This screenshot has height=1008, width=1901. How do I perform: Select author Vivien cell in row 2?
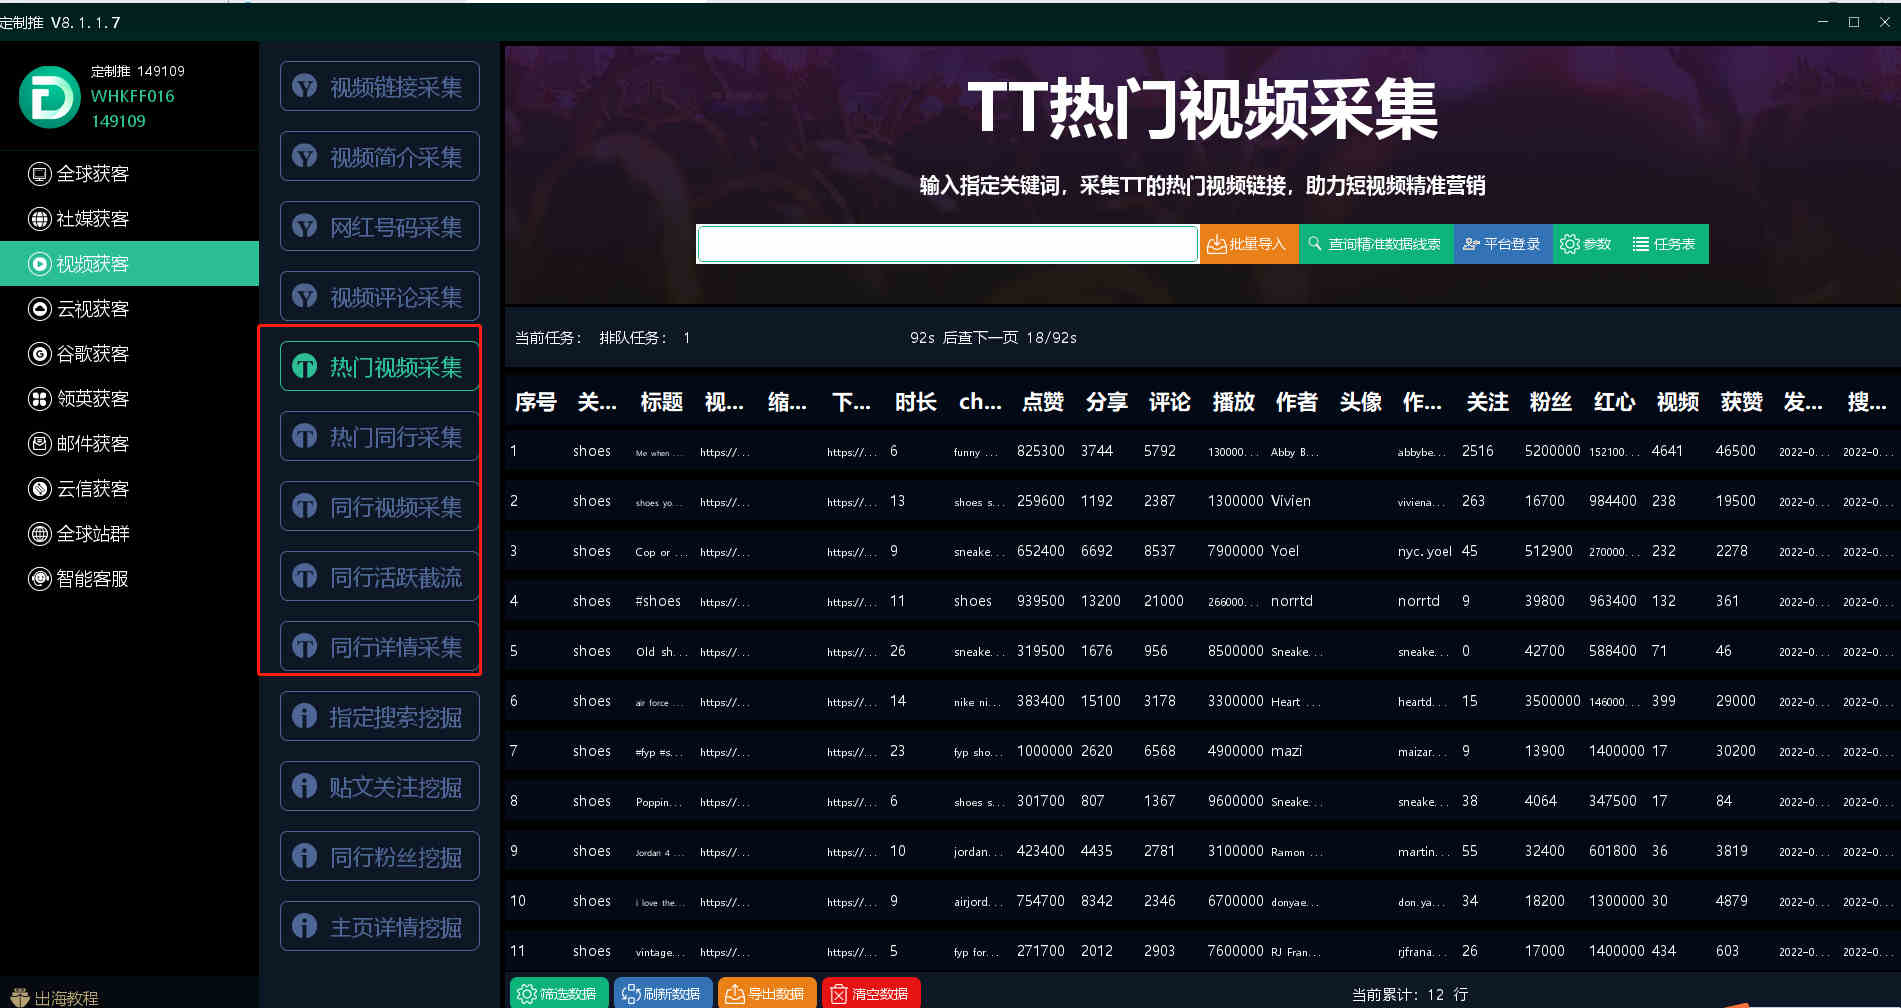(1291, 501)
